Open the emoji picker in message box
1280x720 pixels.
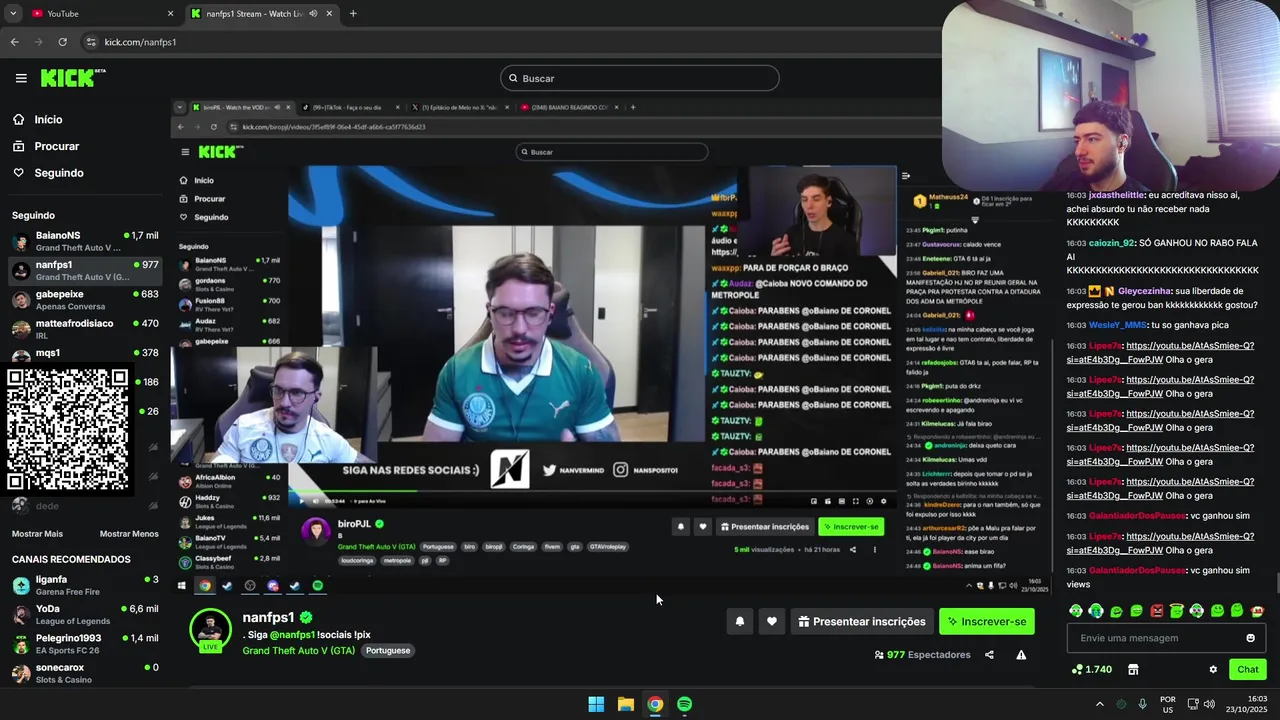tap(1250, 638)
